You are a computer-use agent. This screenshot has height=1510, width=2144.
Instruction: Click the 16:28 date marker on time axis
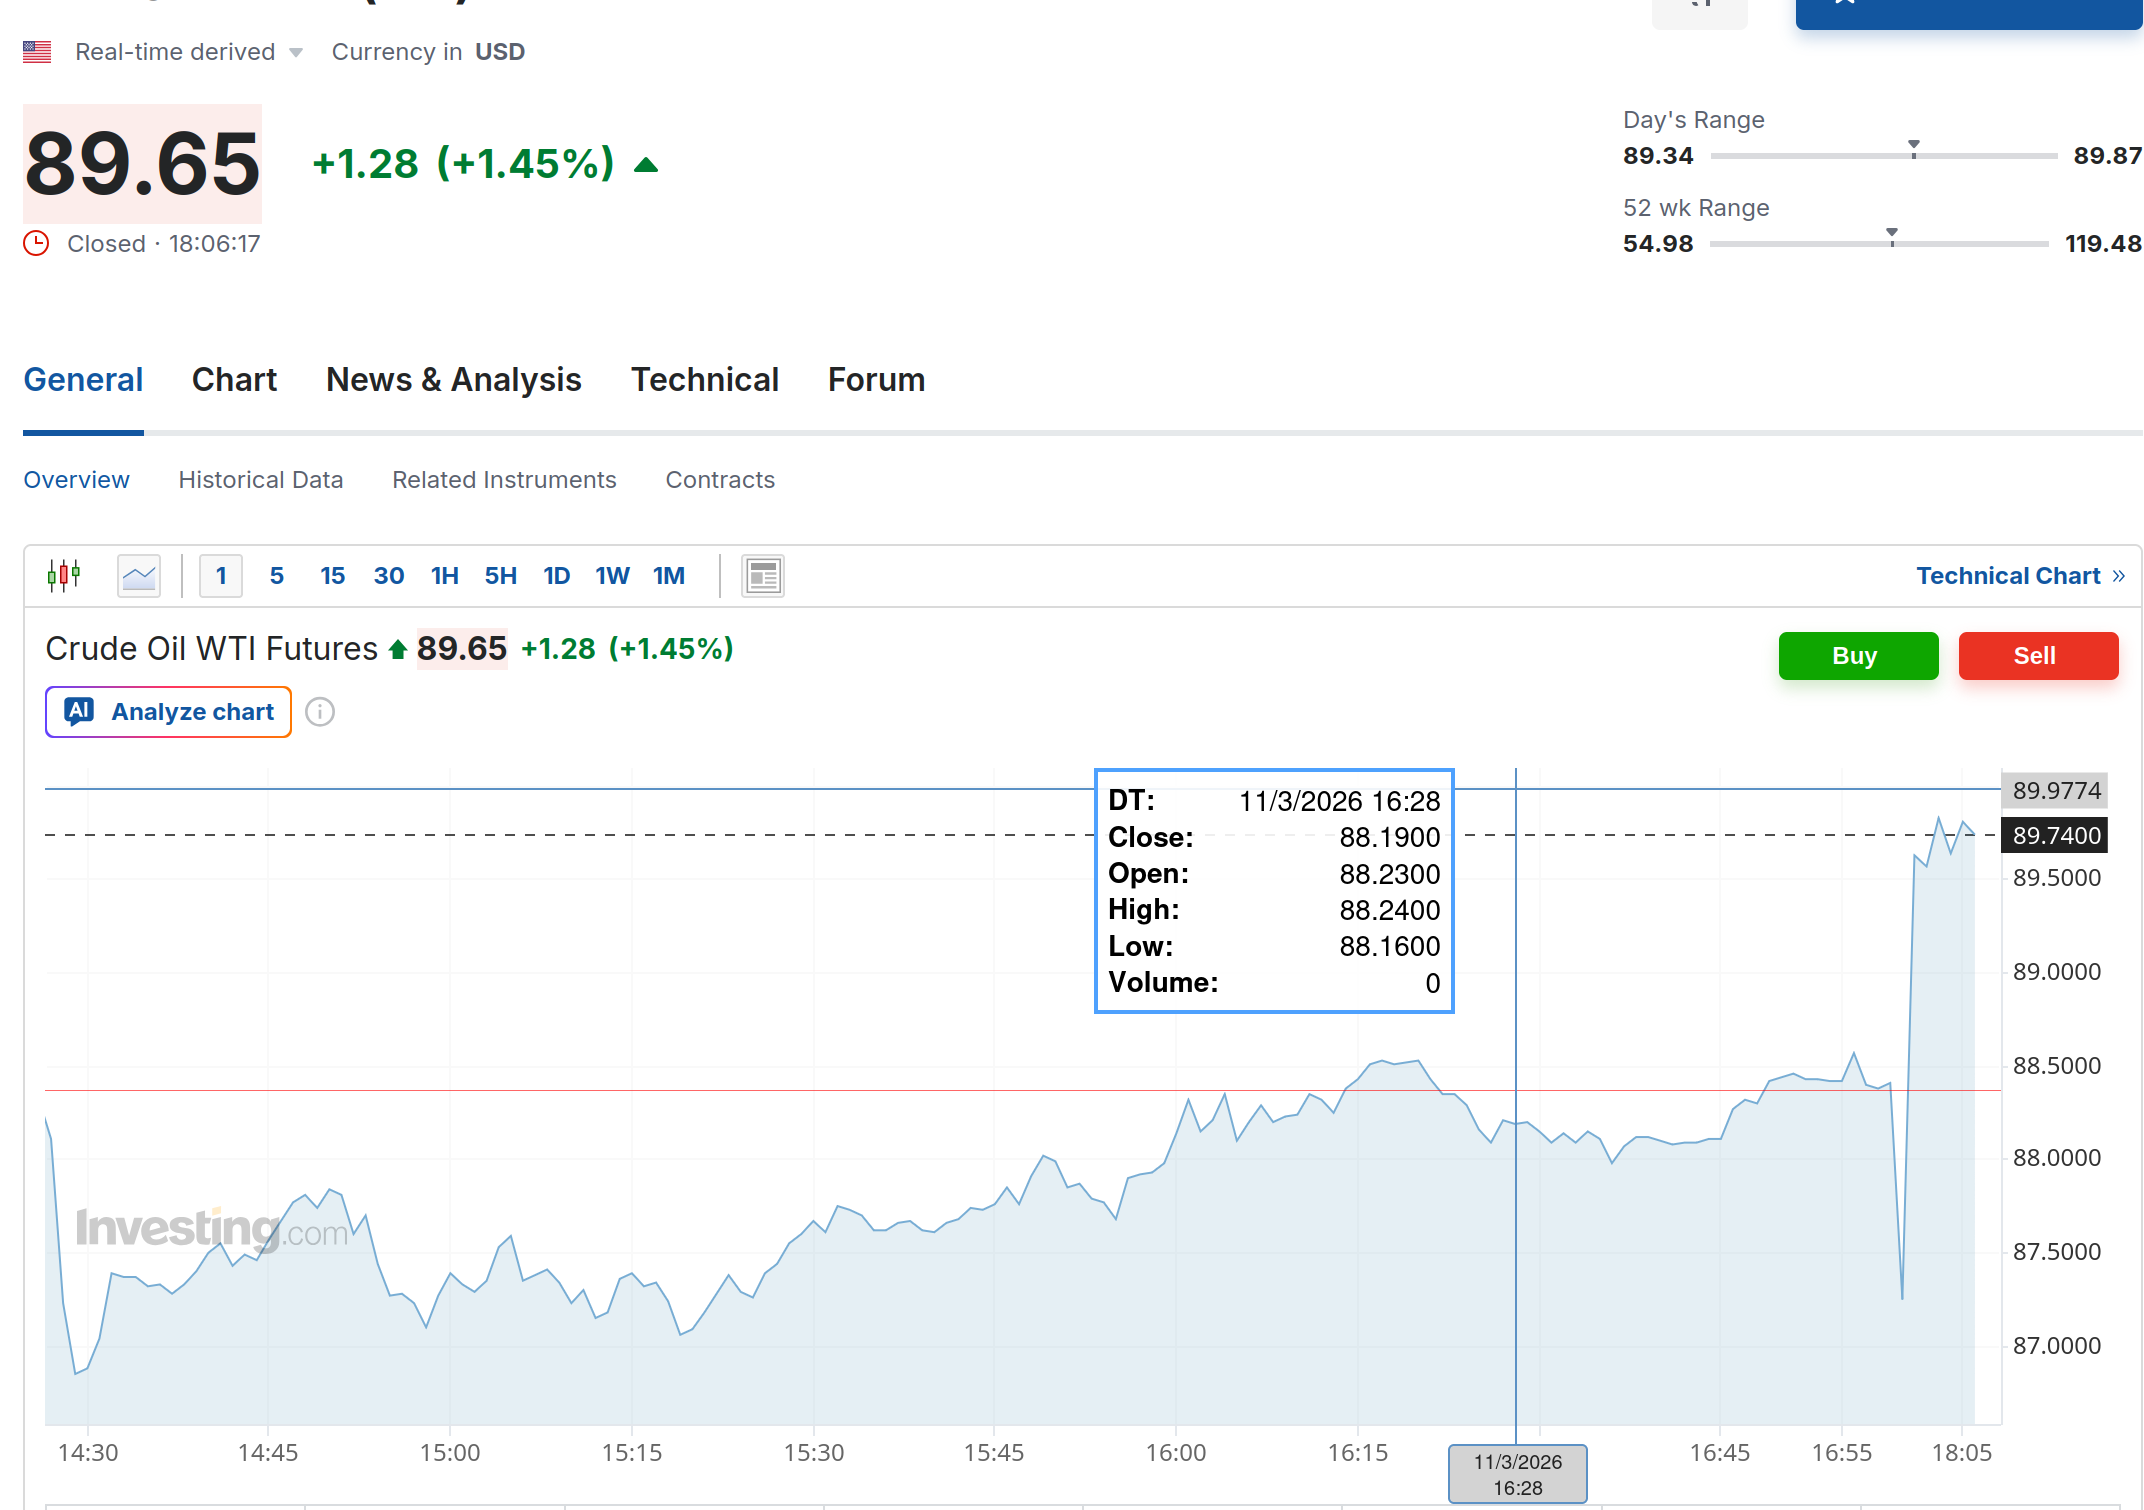[1517, 1474]
